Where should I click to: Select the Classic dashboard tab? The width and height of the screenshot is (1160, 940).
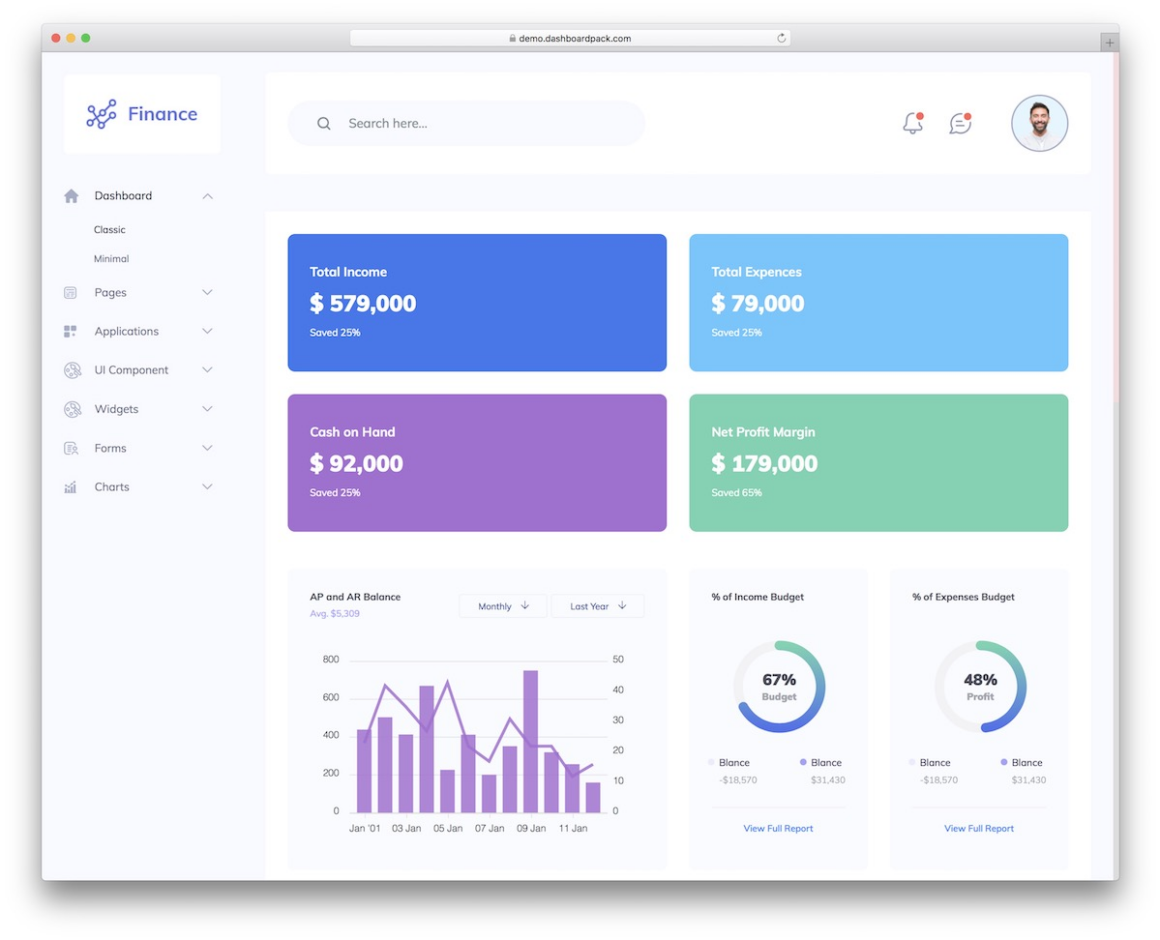[109, 229]
